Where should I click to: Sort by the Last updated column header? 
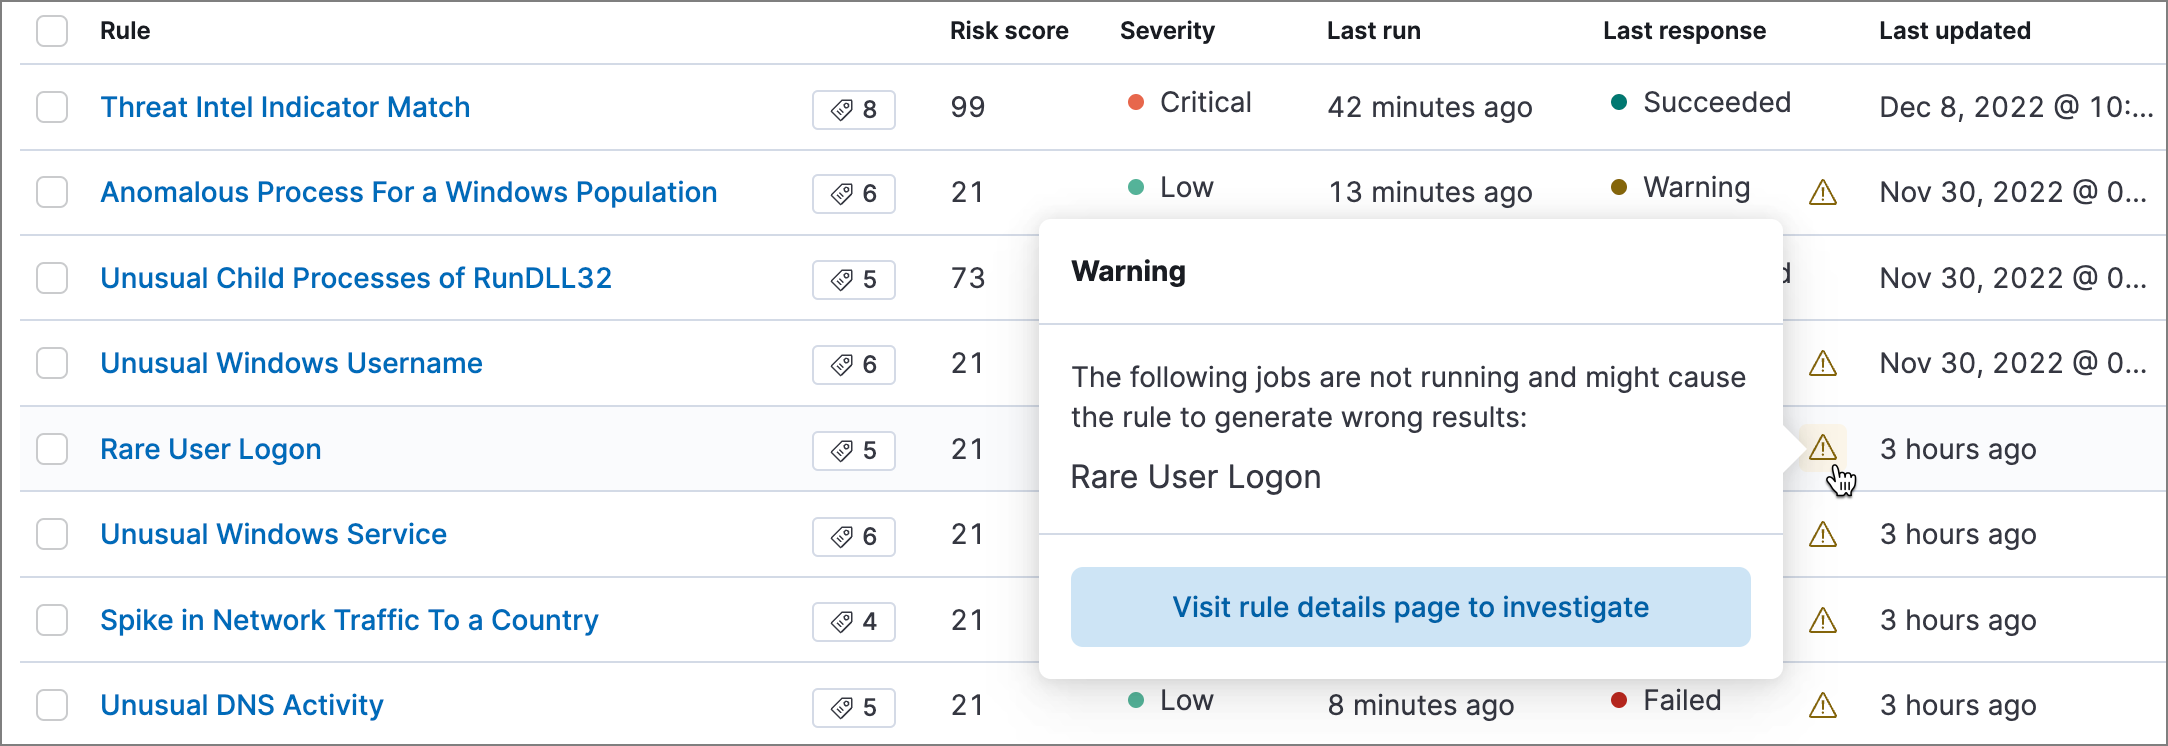(x=1954, y=31)
